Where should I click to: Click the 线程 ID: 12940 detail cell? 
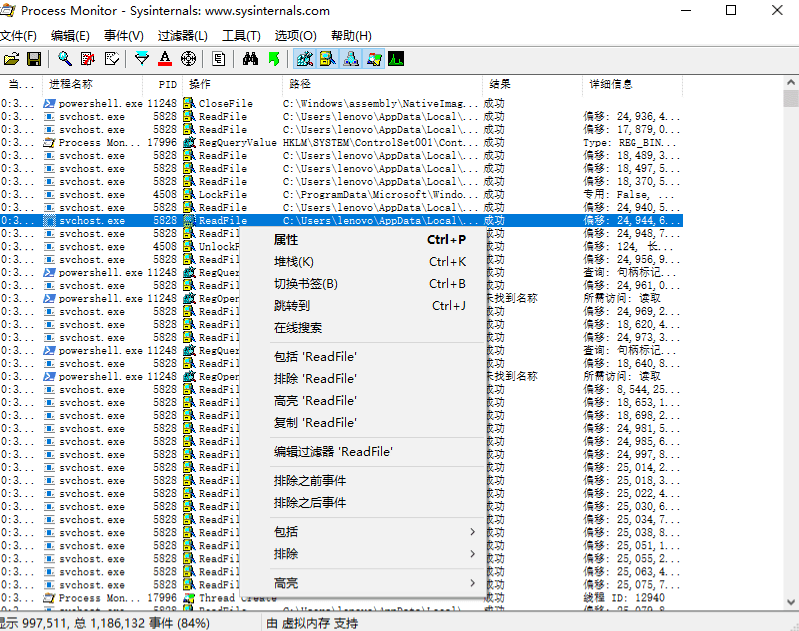click(x=624, y=598)
